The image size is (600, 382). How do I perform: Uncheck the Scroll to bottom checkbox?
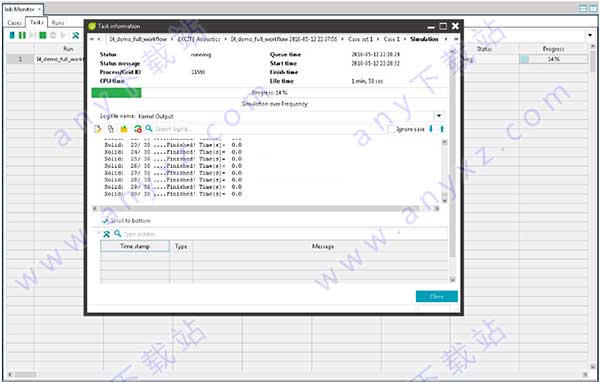(105, 221)
